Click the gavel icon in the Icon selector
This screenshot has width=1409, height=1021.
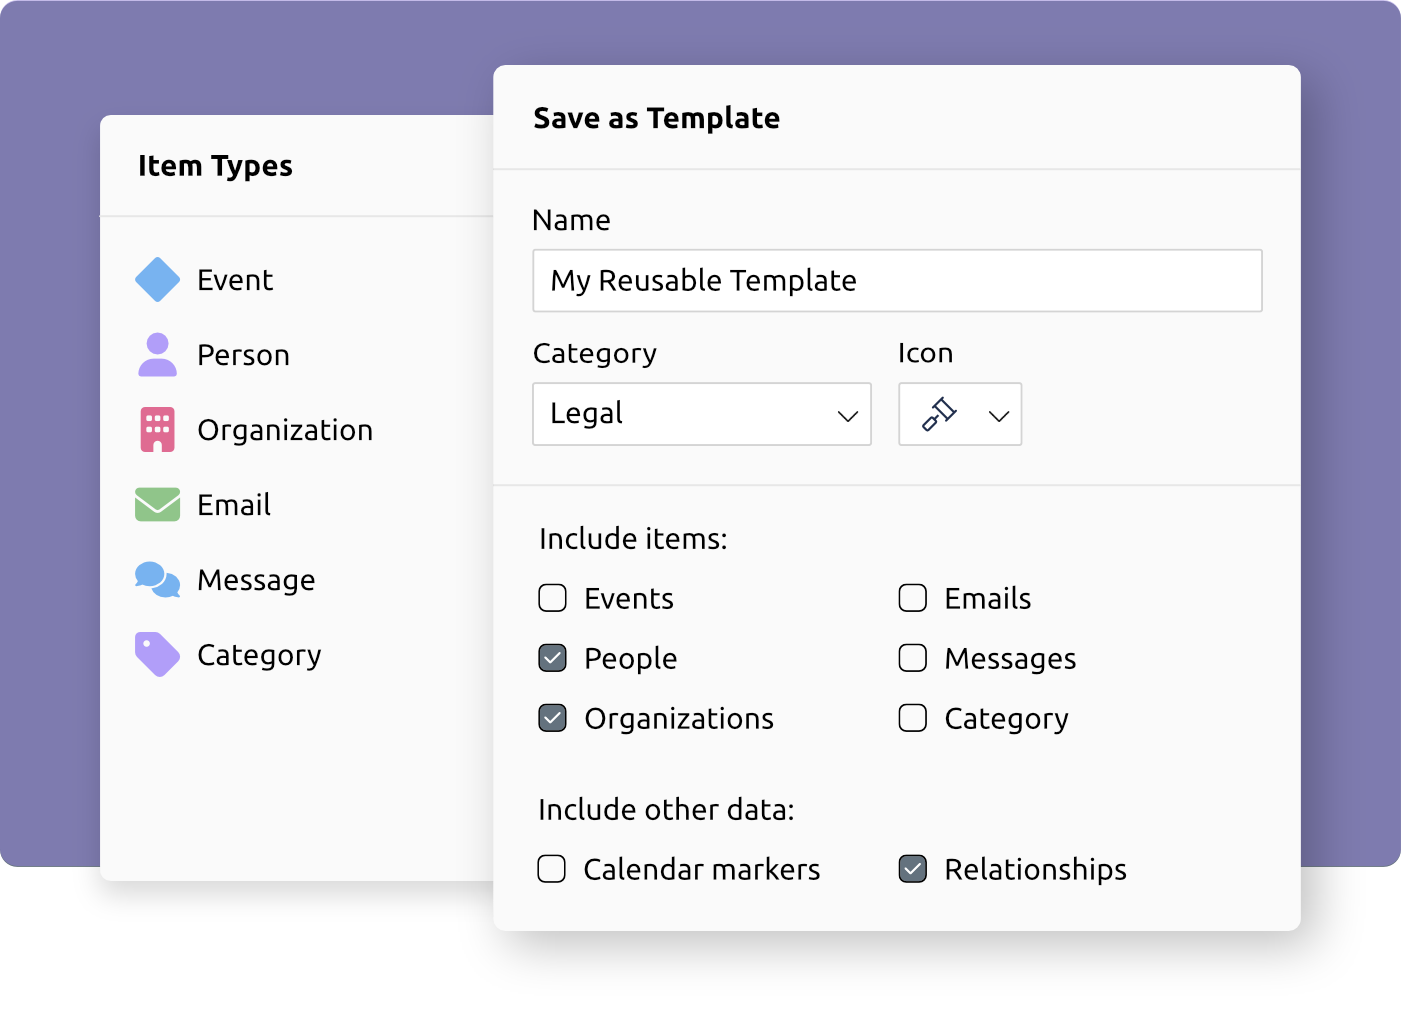point(941,414)
